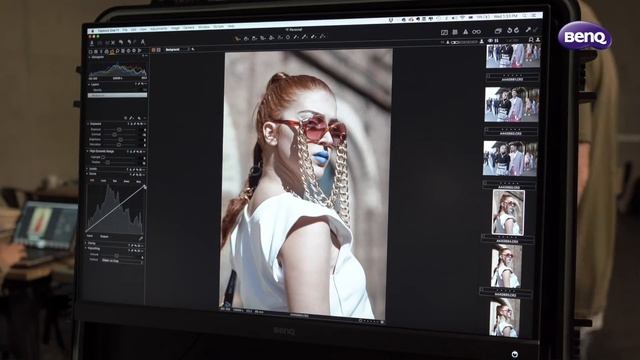The width and height of the screenshot is (640, 360).
Task: Open the first Library tool tab icon
Action: [x=91, y=52]
